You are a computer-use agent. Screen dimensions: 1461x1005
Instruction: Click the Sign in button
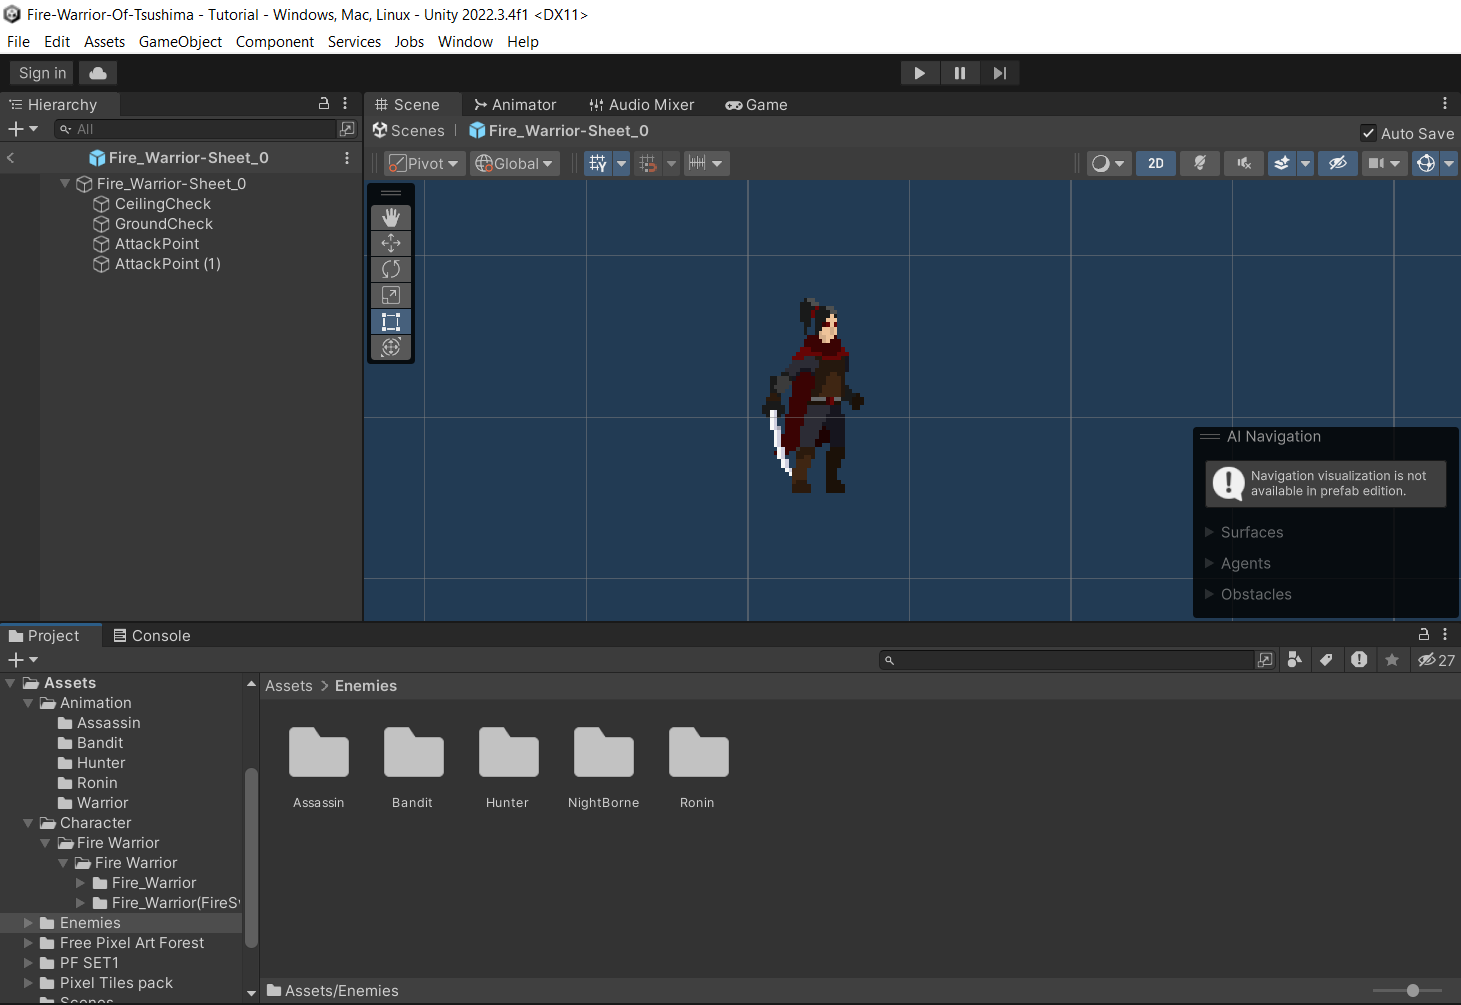(x=42, y=73)
